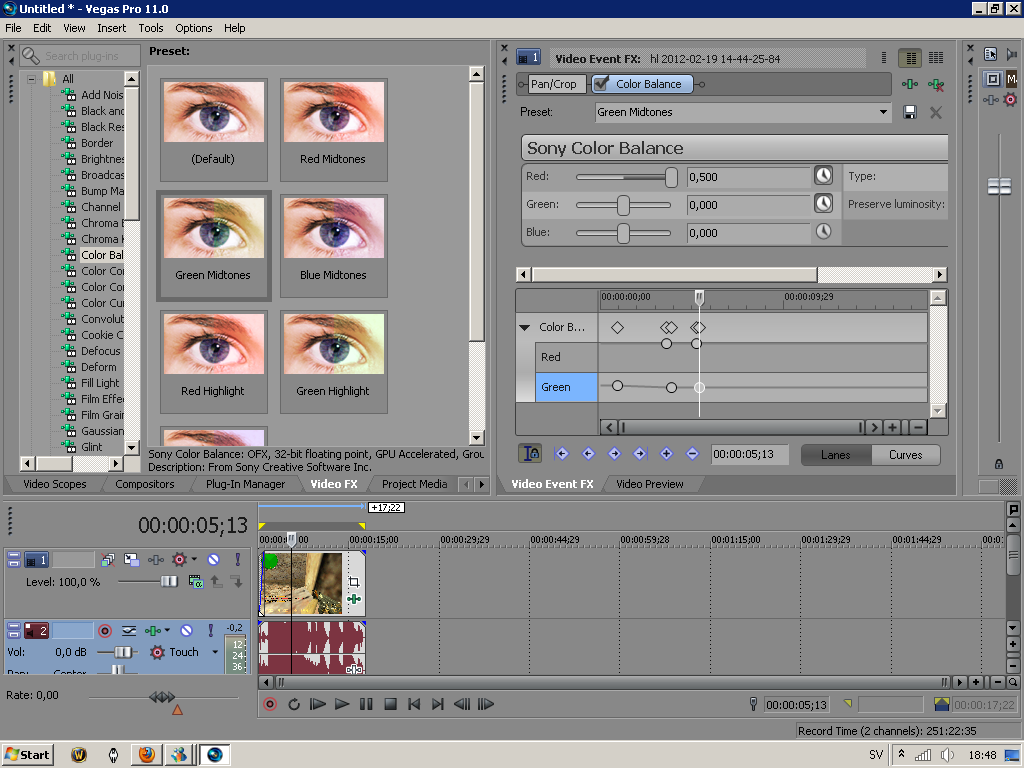This screenshot has width=1024, height=768.
Task: Switch to the Video Preview tab
Action: (650, 484)
